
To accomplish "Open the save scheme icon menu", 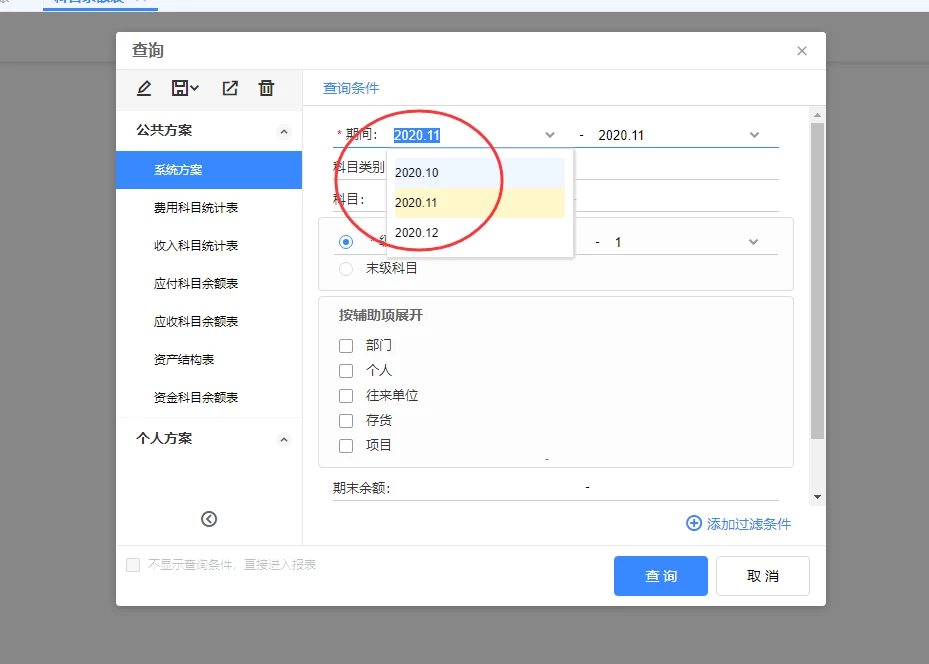I will click(185, 89).
